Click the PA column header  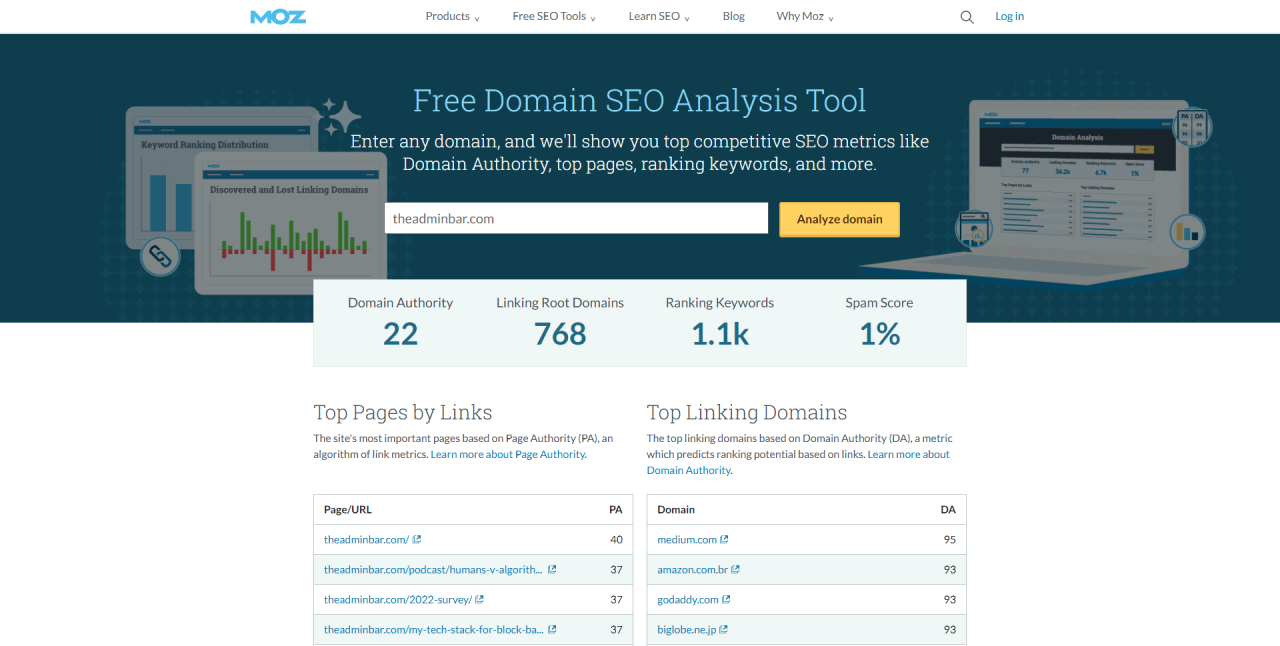tap(616, 509)
